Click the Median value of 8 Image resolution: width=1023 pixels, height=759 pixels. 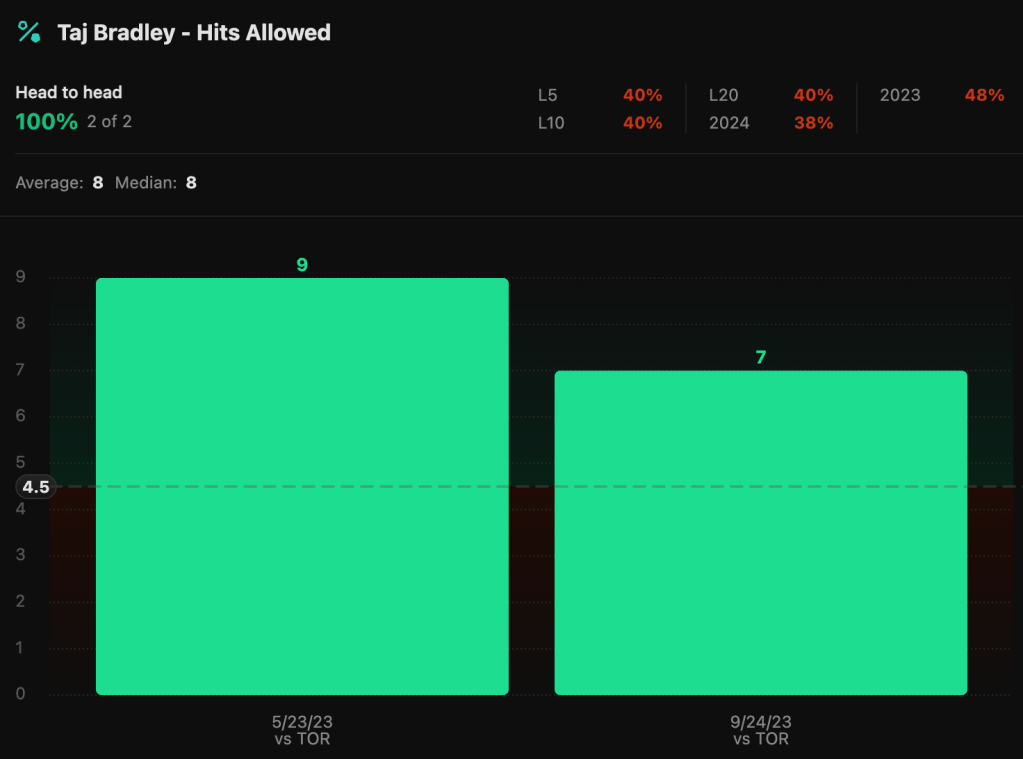click(191, 183)
